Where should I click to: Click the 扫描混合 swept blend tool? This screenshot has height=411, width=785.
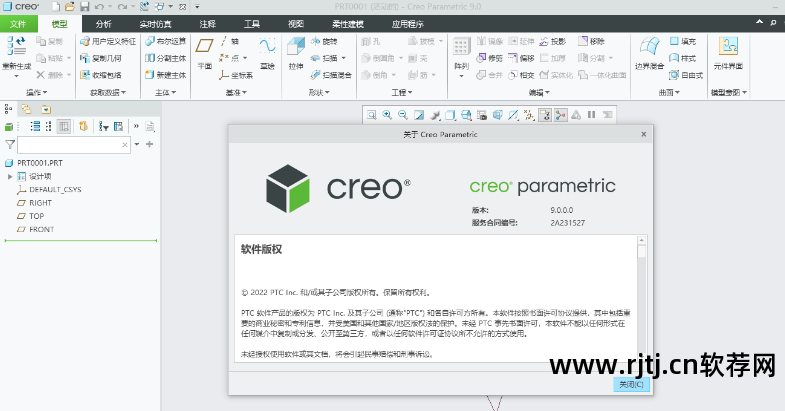[331, 75]
